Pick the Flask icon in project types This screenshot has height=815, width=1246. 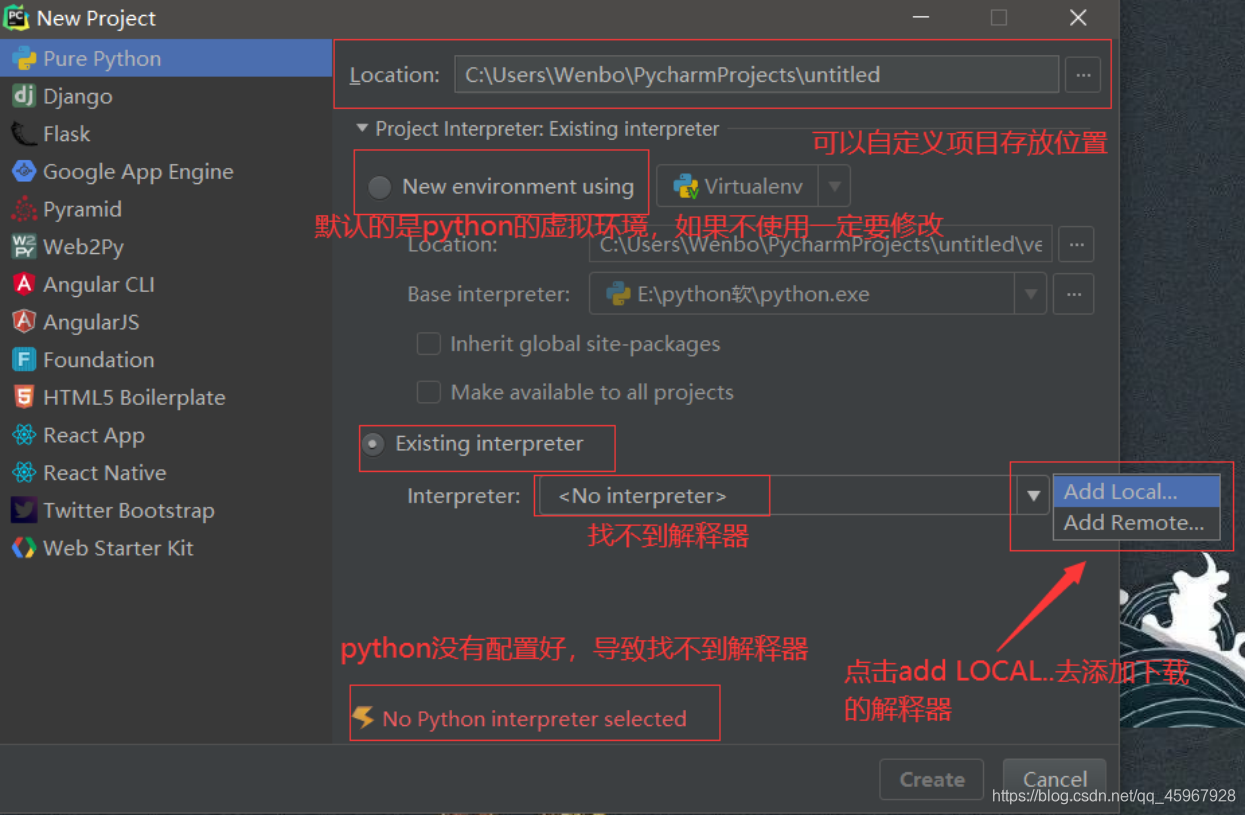point(24,134)
